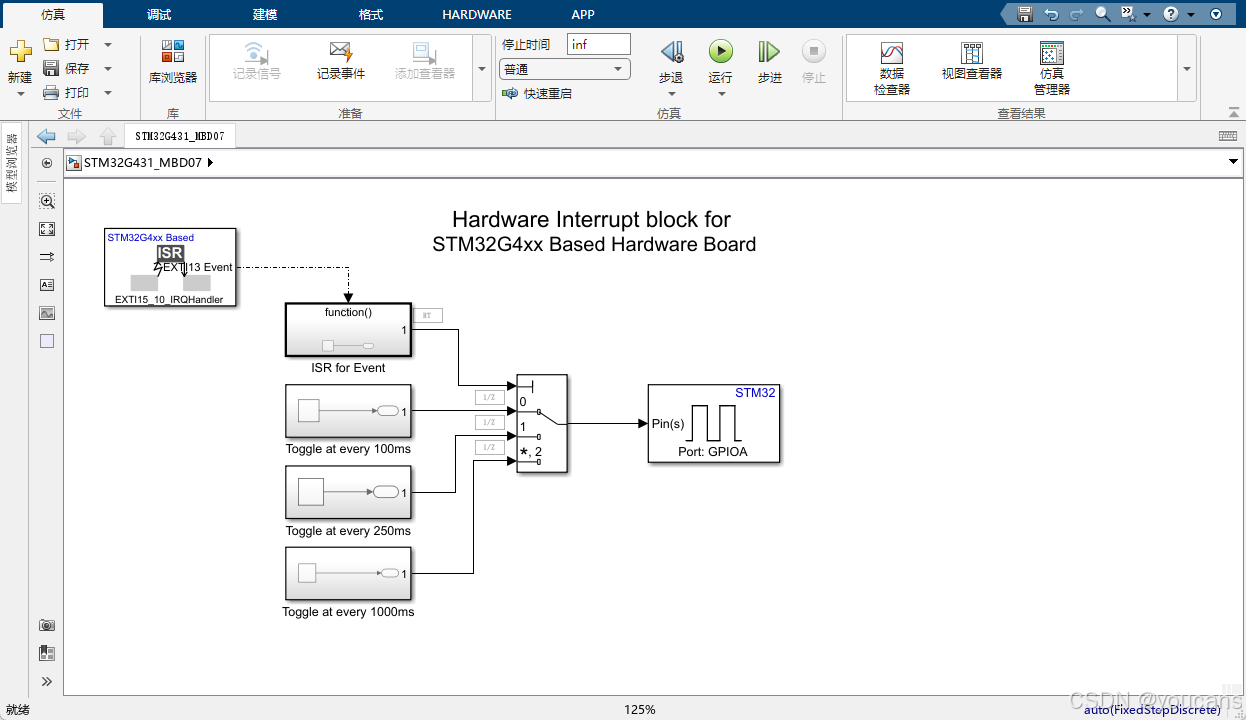This screenshot has width=1246, height=720.
Task: Click the 步进 step forward icon
Action: 768,52
